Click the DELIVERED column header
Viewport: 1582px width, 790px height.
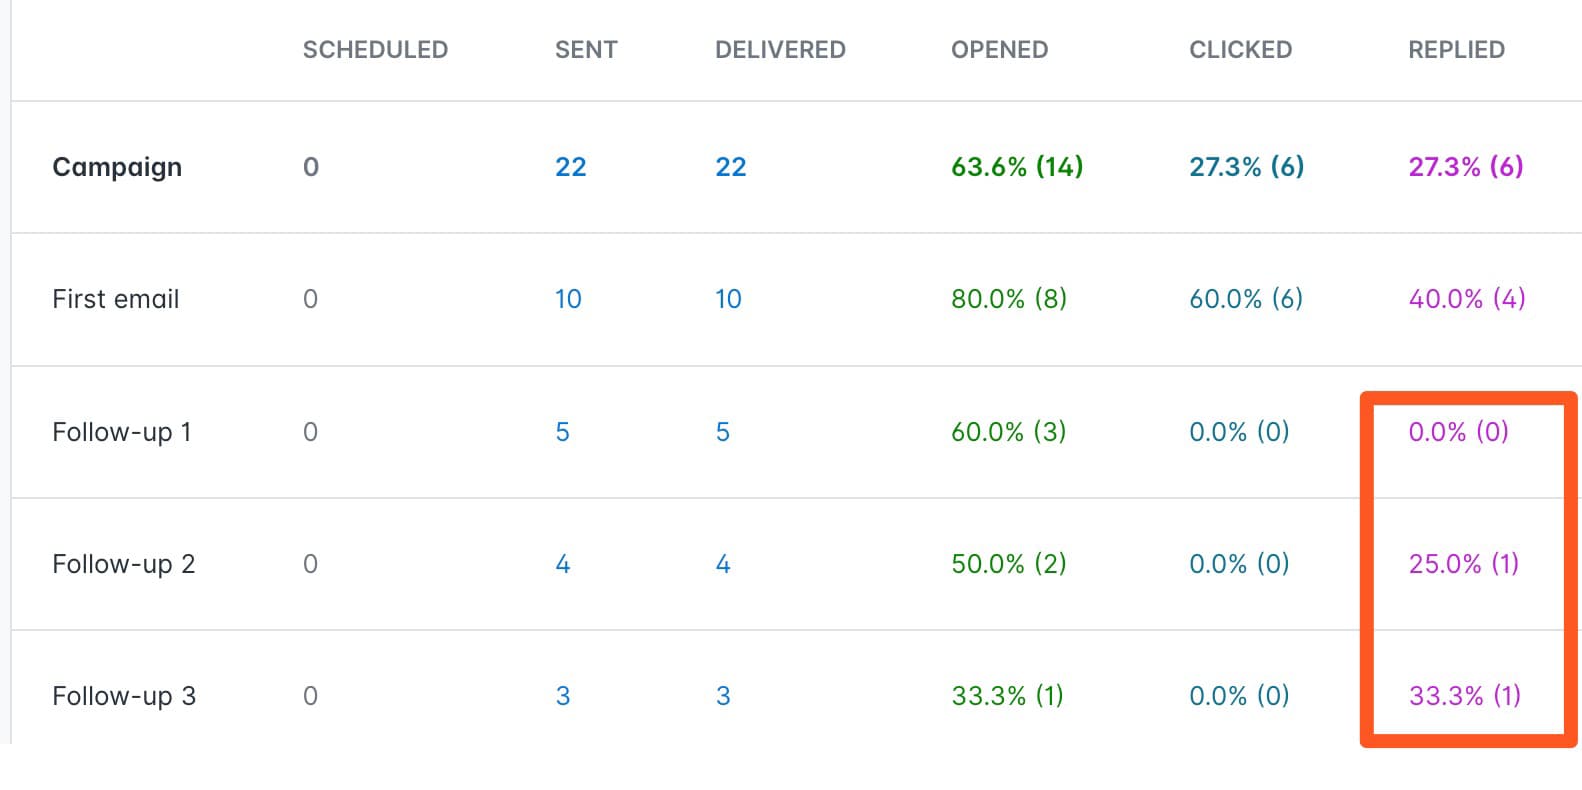coord(780,50)
